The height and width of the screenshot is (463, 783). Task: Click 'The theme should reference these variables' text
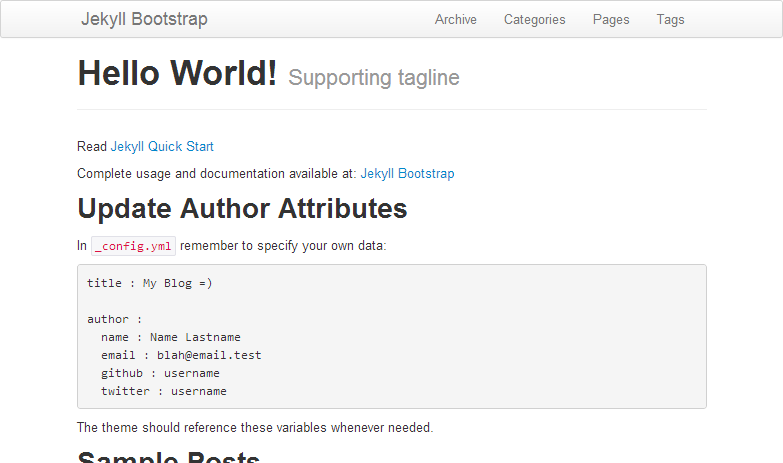pos(255,428)
